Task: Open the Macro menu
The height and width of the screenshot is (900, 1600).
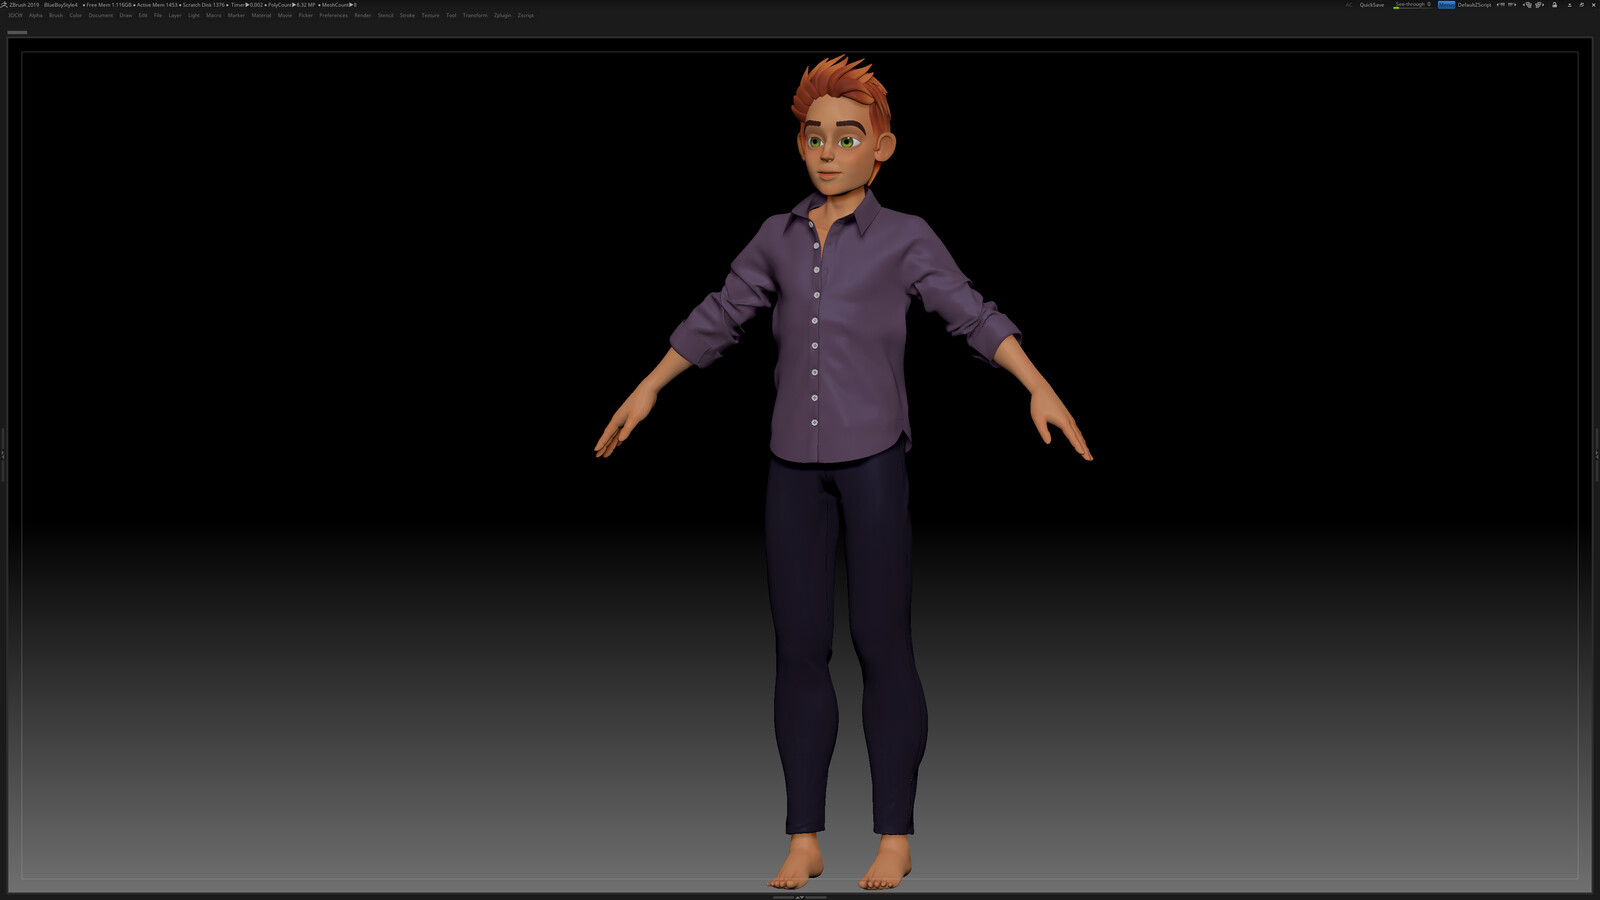Action: 214,15
